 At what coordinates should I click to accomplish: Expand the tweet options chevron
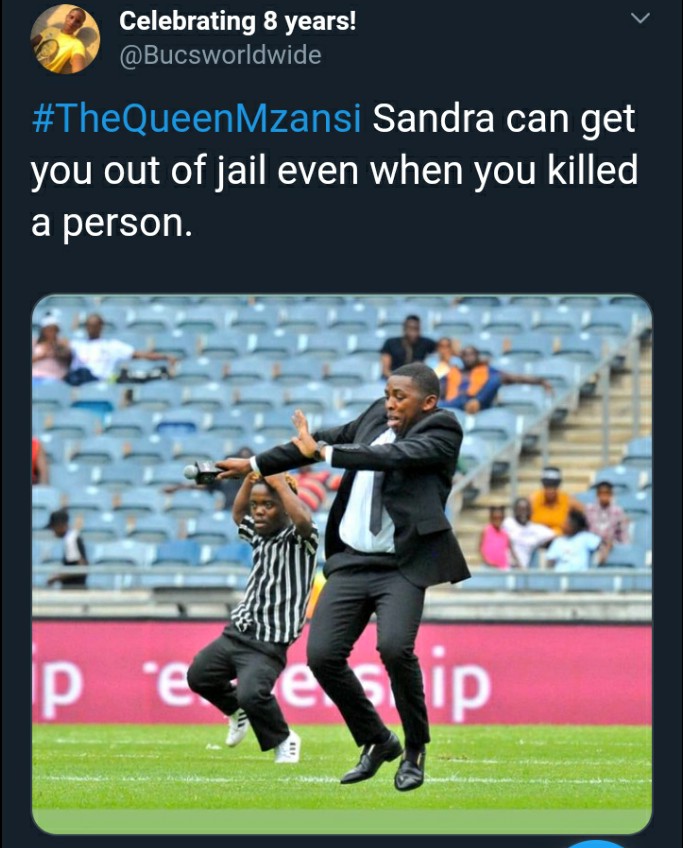coord(640,18)
